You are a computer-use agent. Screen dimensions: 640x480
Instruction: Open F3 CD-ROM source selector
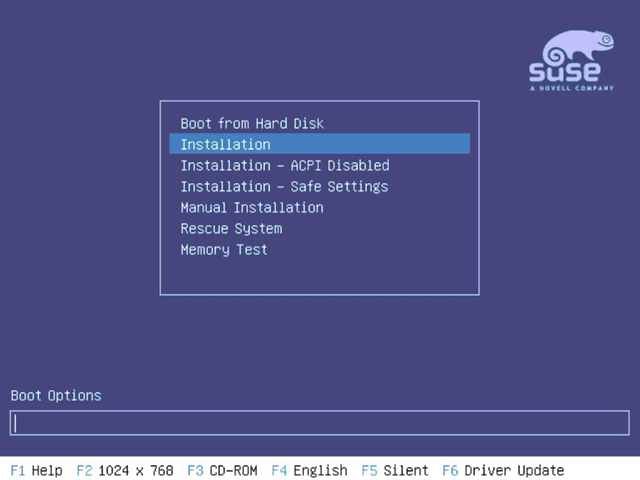[222, 470]
